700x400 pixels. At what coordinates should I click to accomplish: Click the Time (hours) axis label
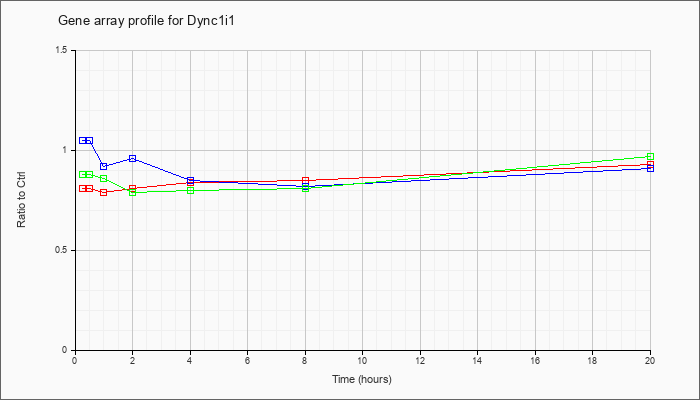362,379
